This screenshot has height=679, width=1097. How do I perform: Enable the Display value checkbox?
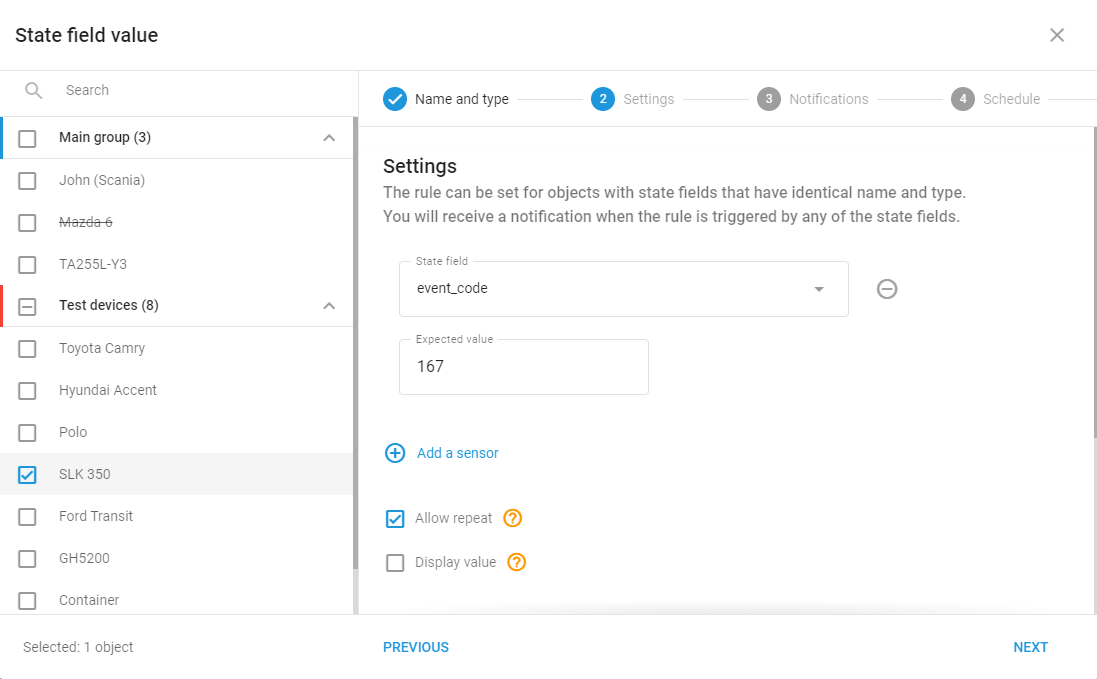(x=395, y=562)
